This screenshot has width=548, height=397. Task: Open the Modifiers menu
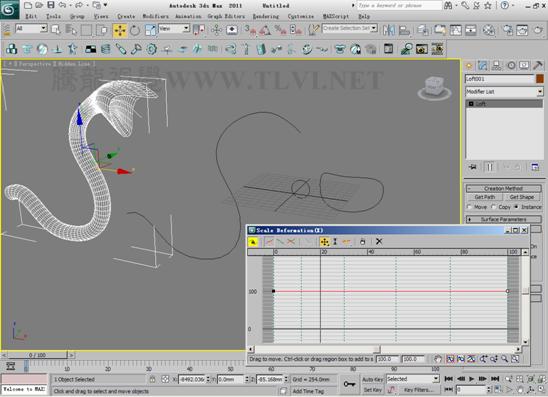(x=155, y=16)
